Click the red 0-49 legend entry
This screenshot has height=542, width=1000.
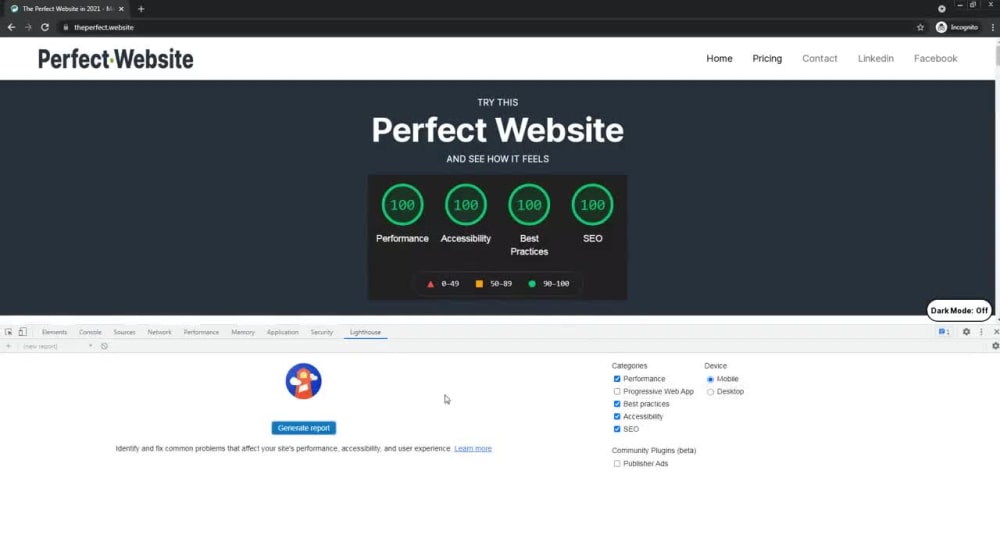tap(443, 284)
